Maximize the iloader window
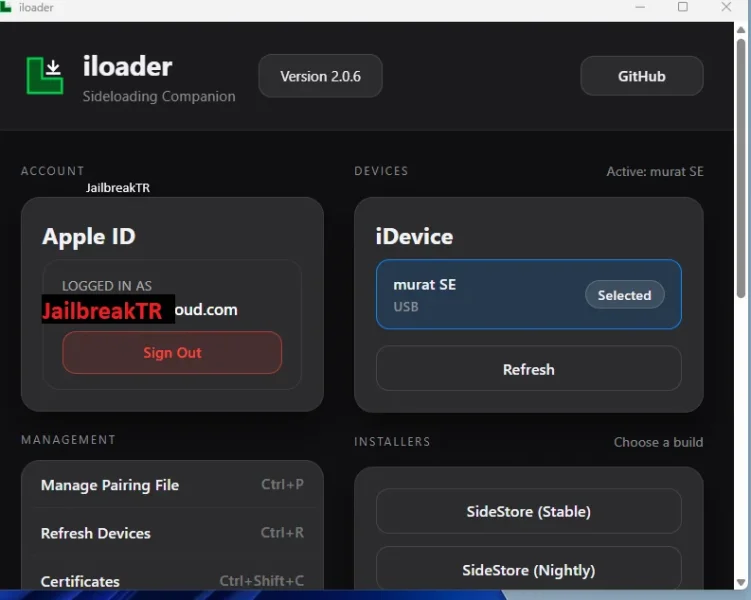 coord(683,8)
